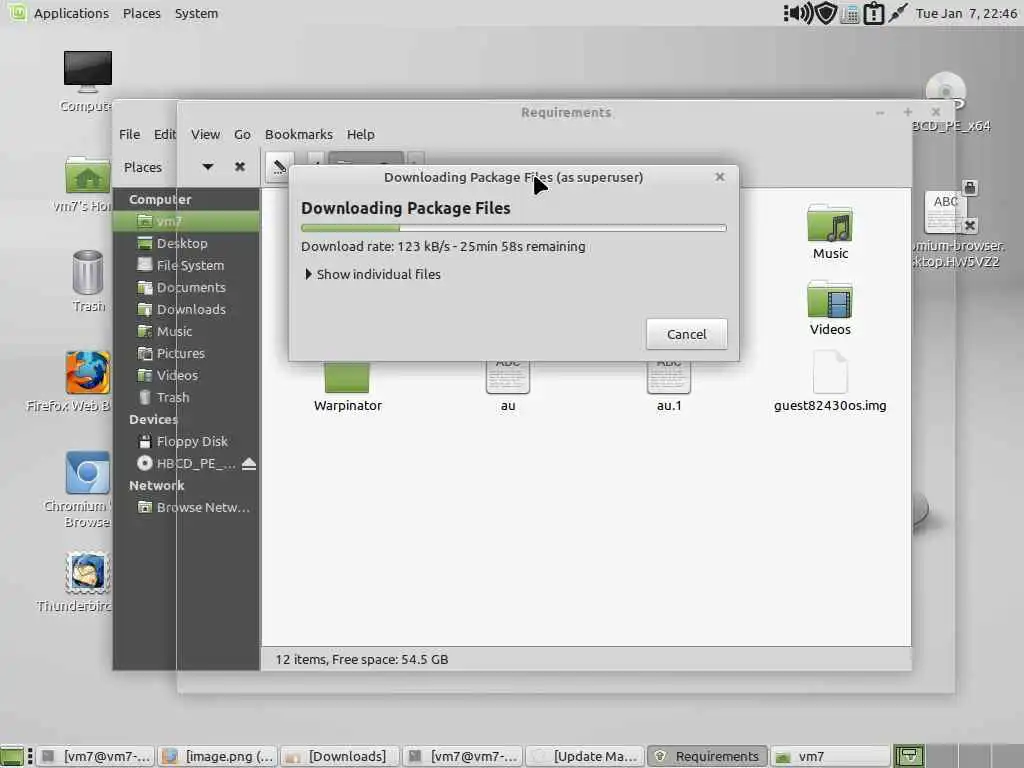This screenshot has height=768, width=1024.
Task: Open Videos from the sidebar
Action: (x=186, y=375)
